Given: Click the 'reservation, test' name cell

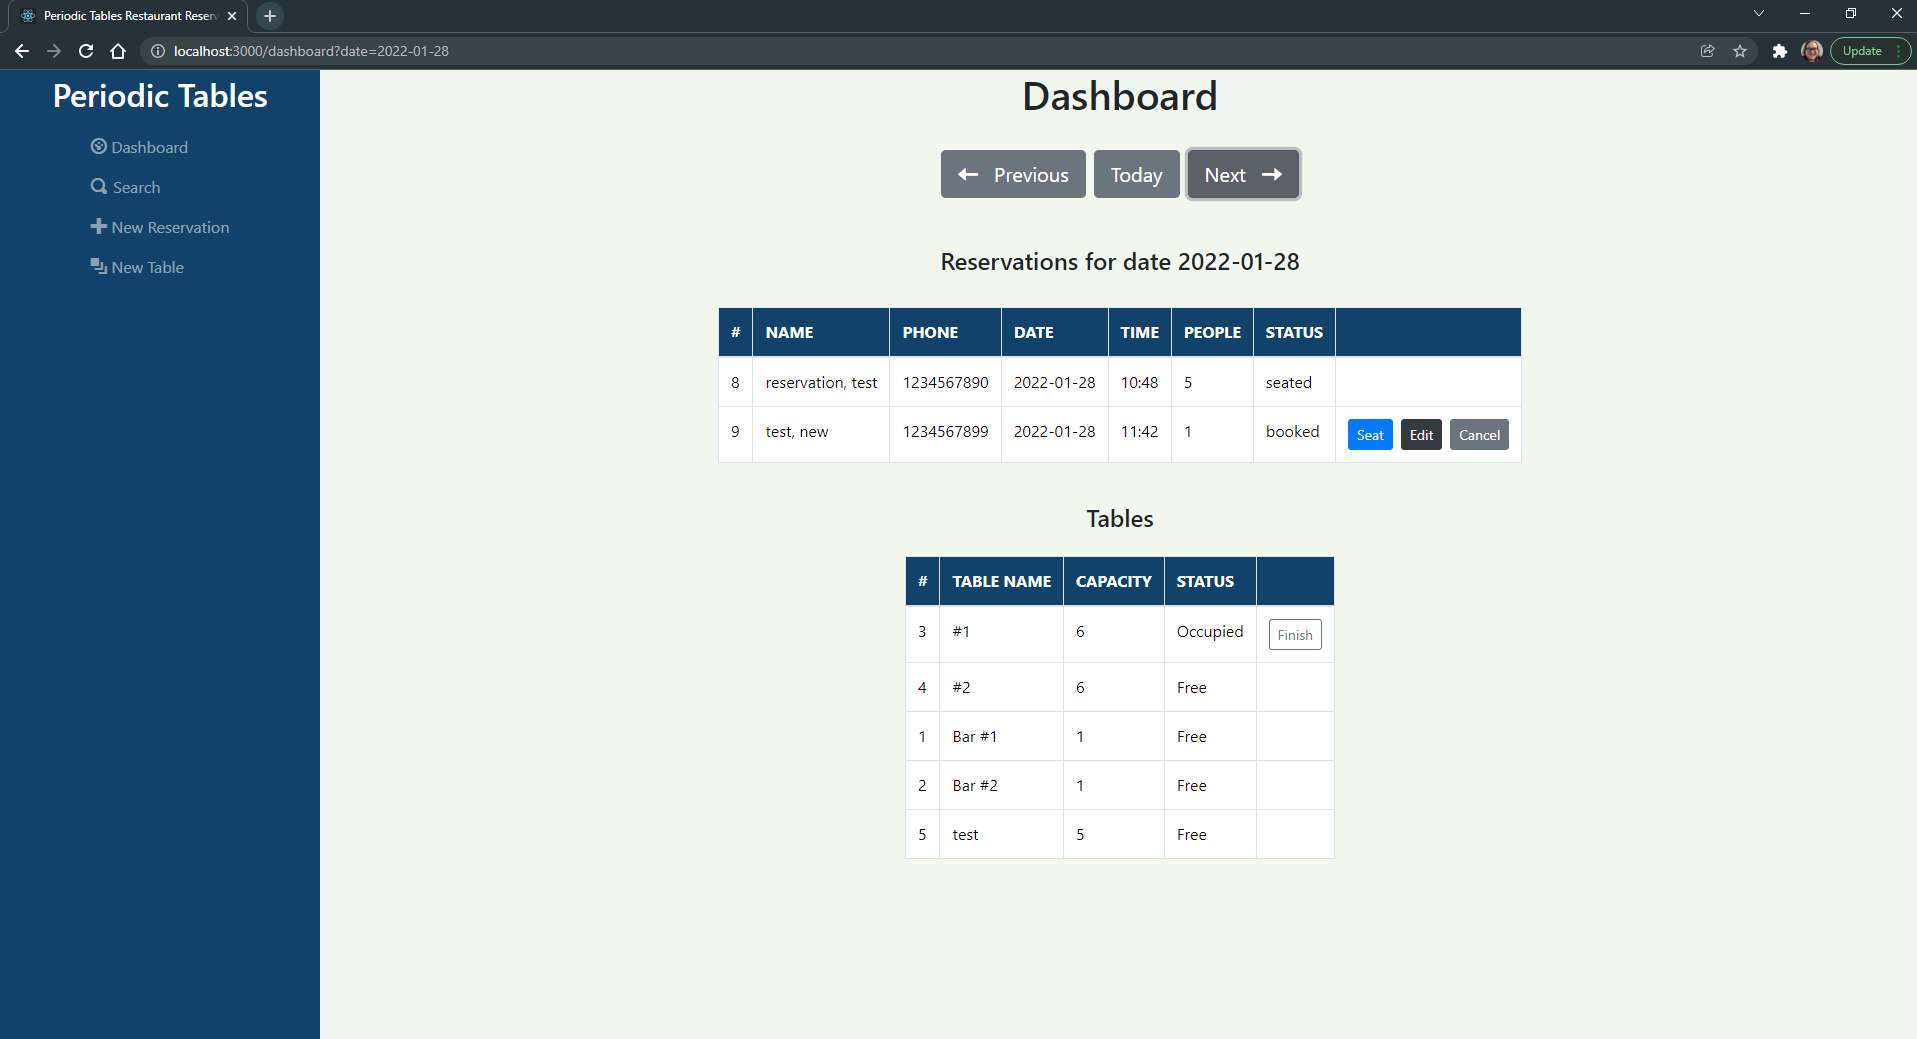Looking at the screenshot, I should point(821,382).
